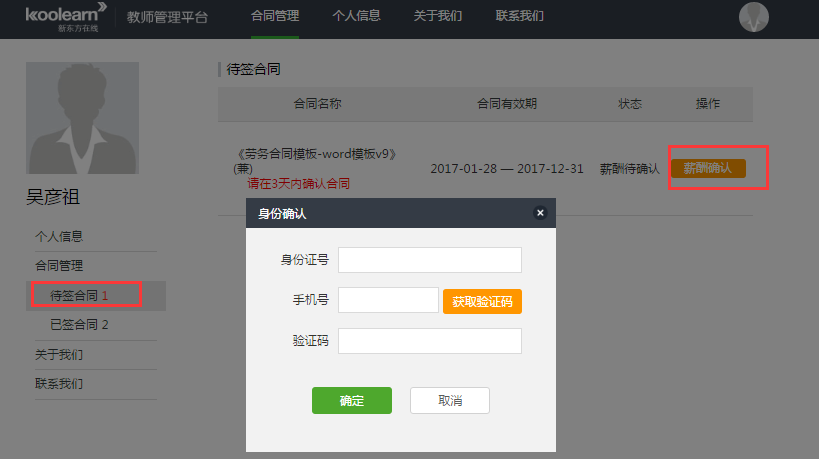Select 个人信息 in the sidebar
819x459 pixels.
(59, 237)
